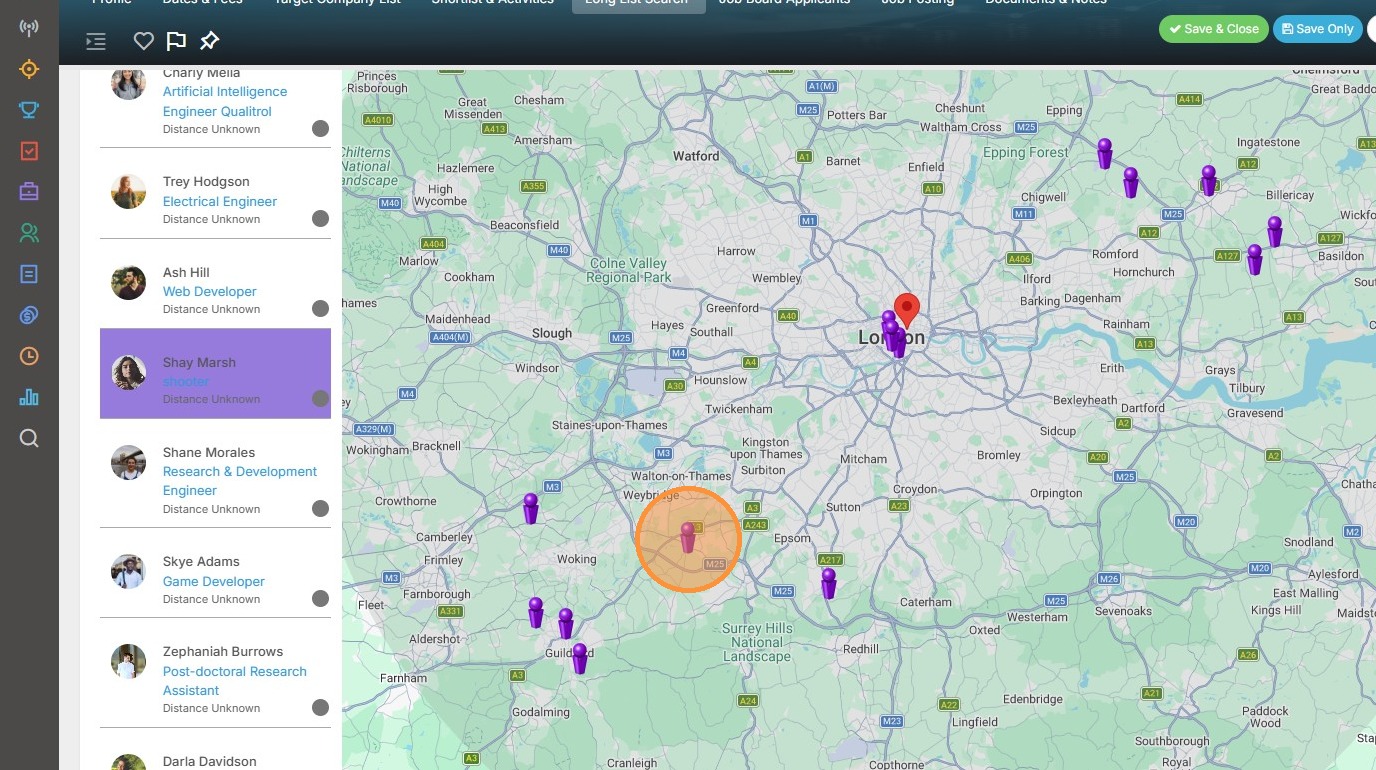1376x770 pixels.
Task: Click the flag icon in toolbar
Action: 176,41
